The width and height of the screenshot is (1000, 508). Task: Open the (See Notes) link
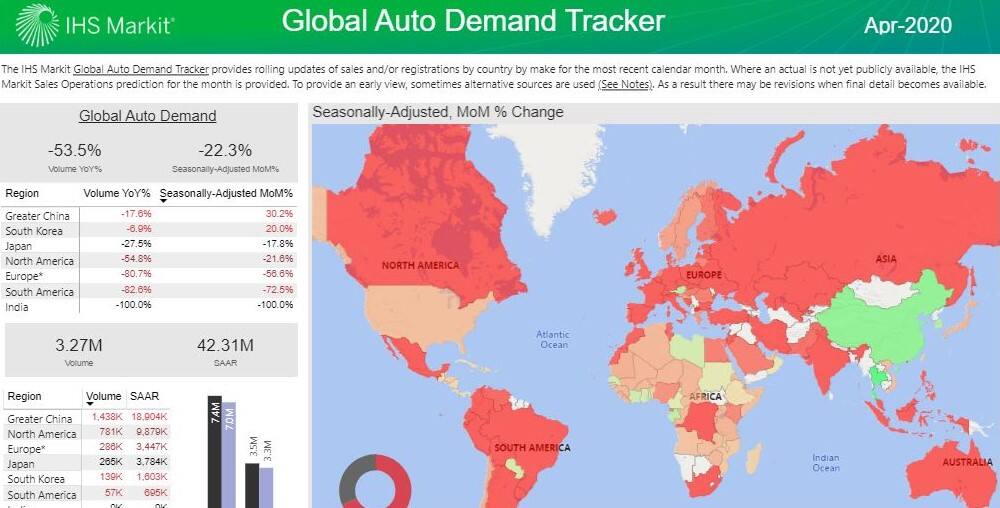pyautogui.click(x=624, y=84)
